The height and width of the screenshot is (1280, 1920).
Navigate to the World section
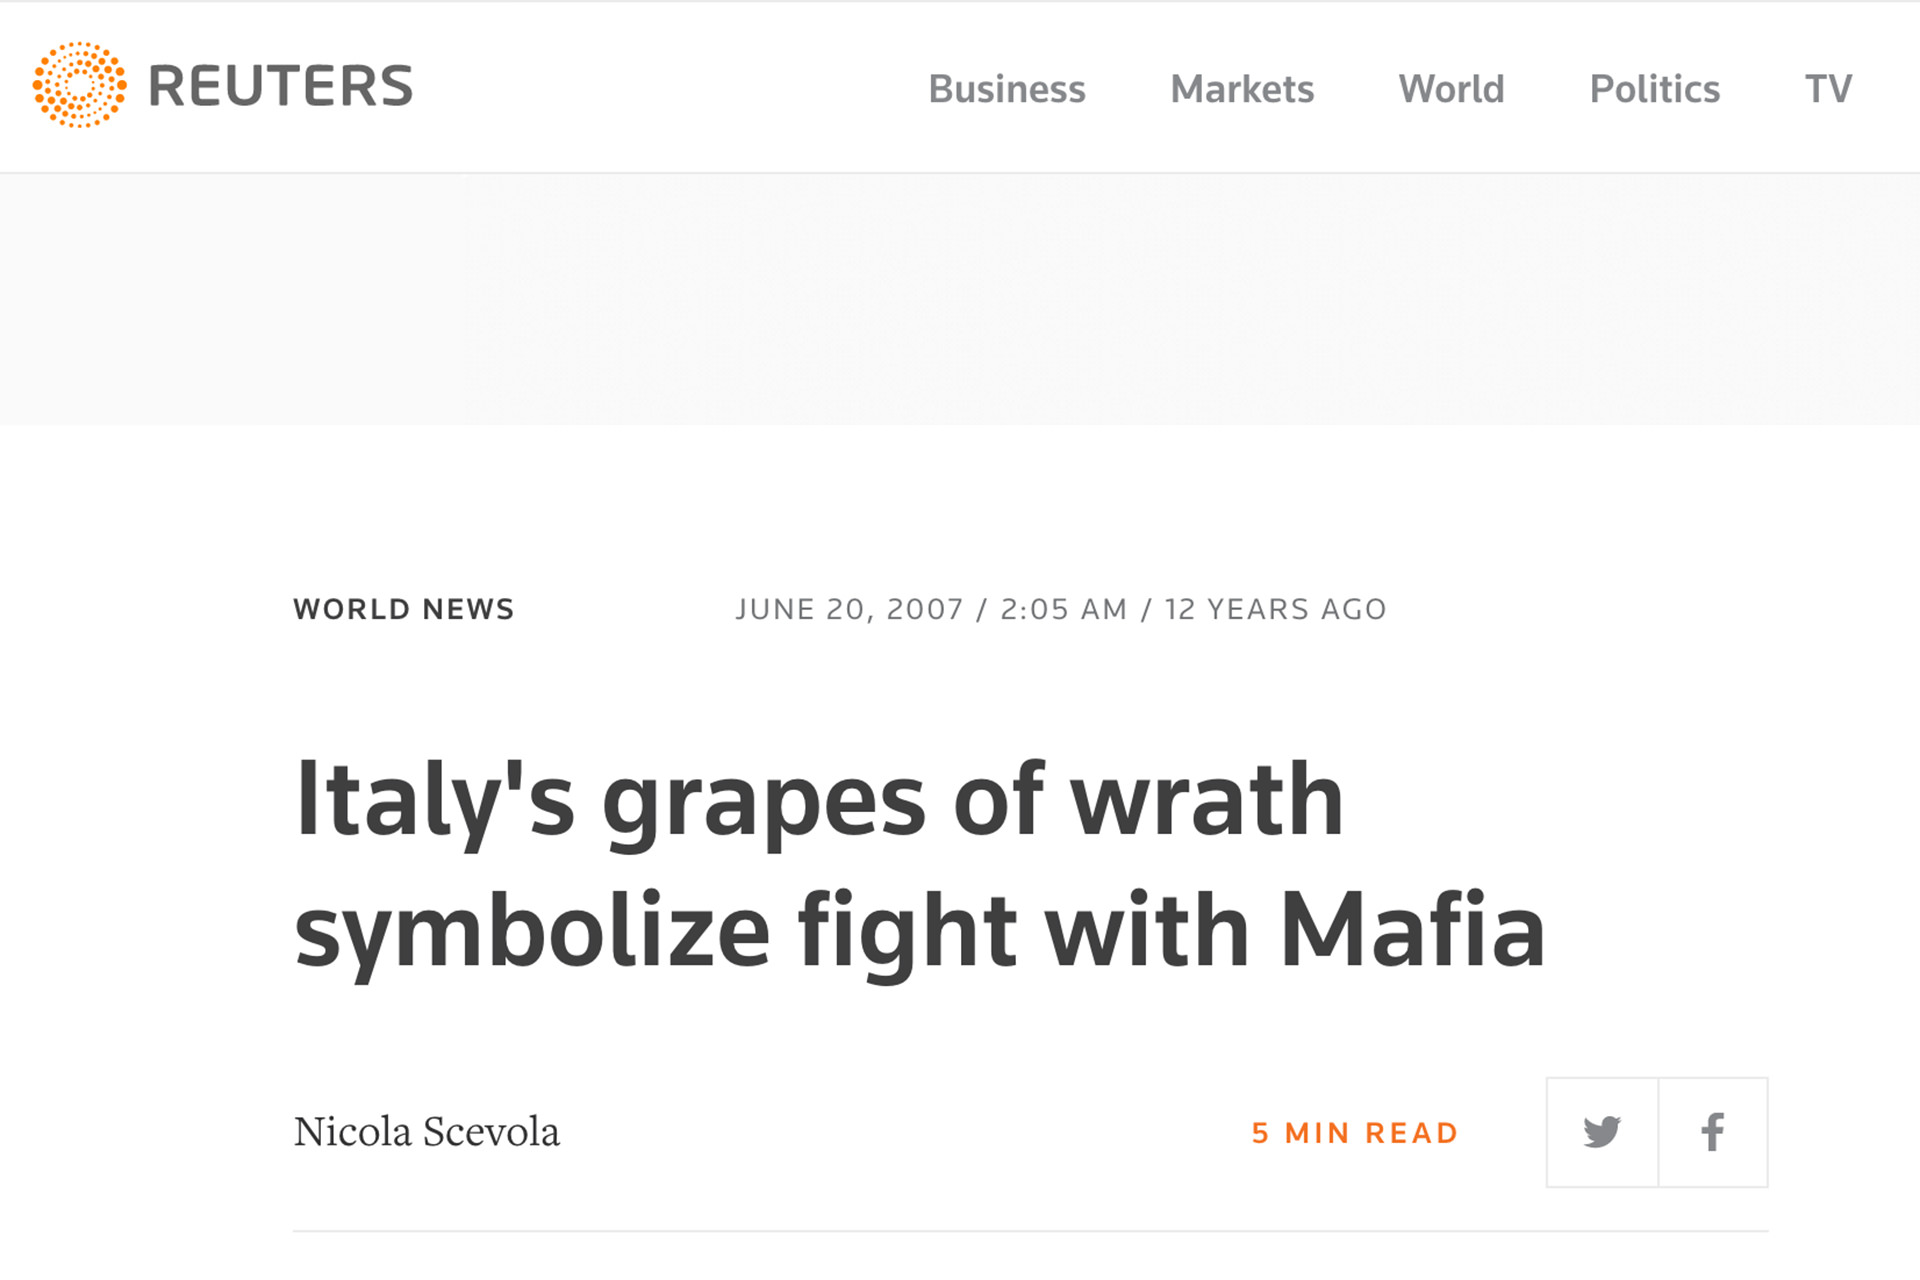[x=1451, y=89]
